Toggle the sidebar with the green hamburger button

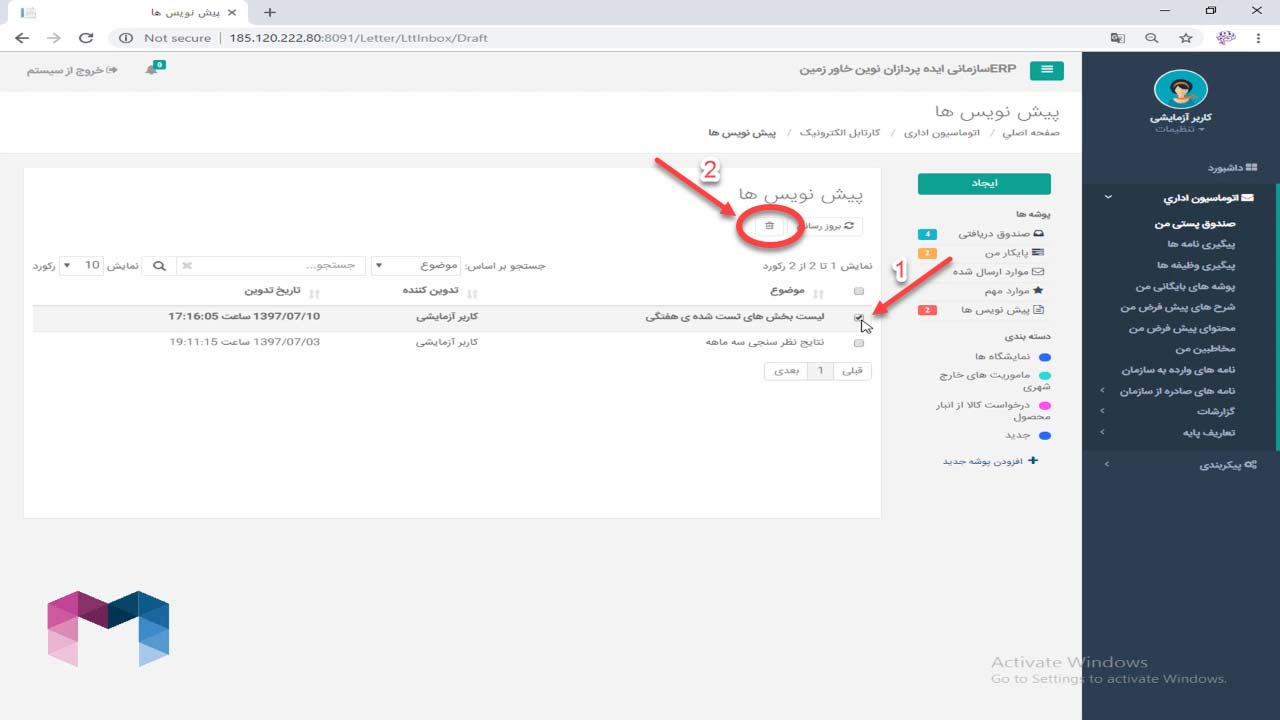(1047, 70)
